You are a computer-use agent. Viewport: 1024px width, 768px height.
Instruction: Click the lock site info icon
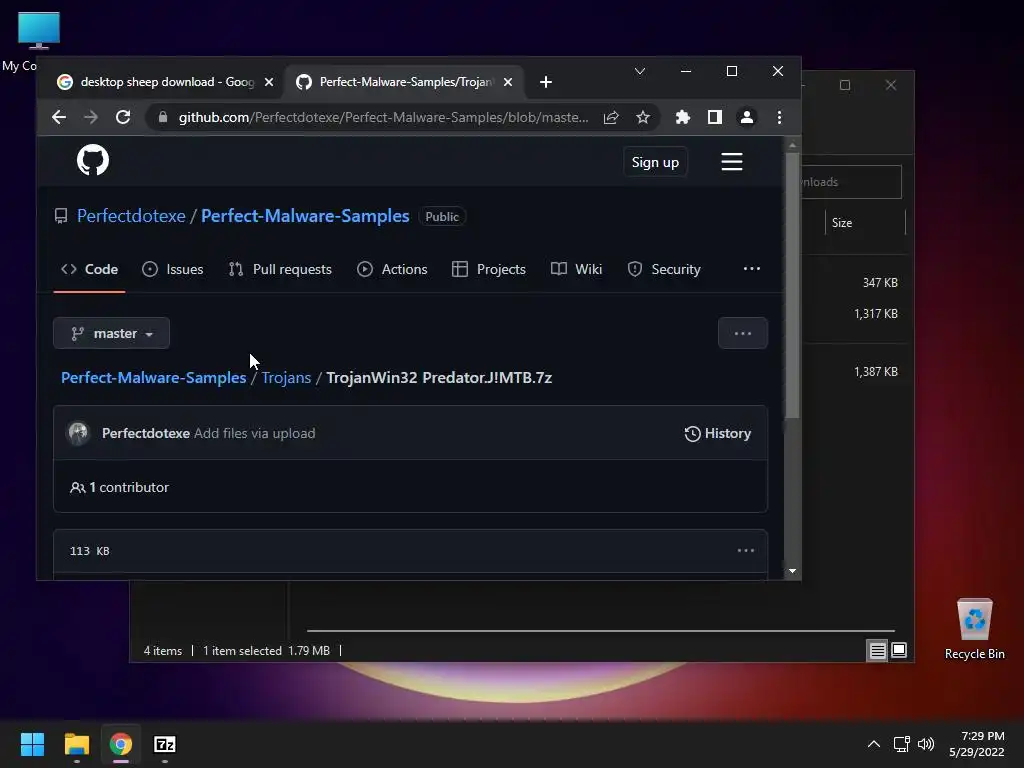[163, 118]
